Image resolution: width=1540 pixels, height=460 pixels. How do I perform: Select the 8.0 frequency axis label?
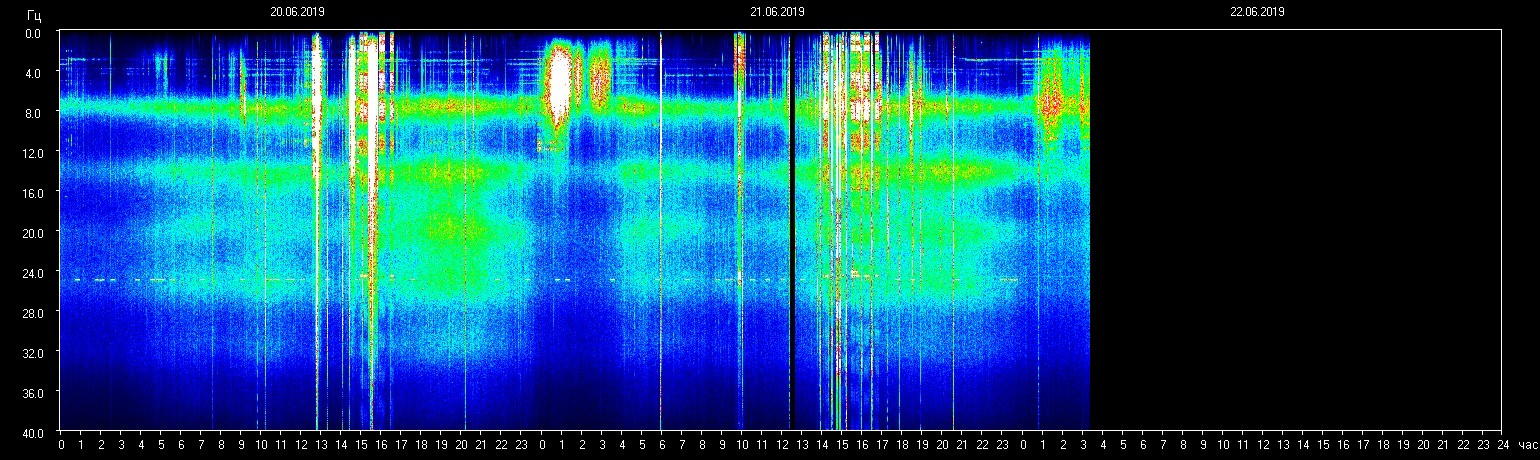tap(35, 113)
